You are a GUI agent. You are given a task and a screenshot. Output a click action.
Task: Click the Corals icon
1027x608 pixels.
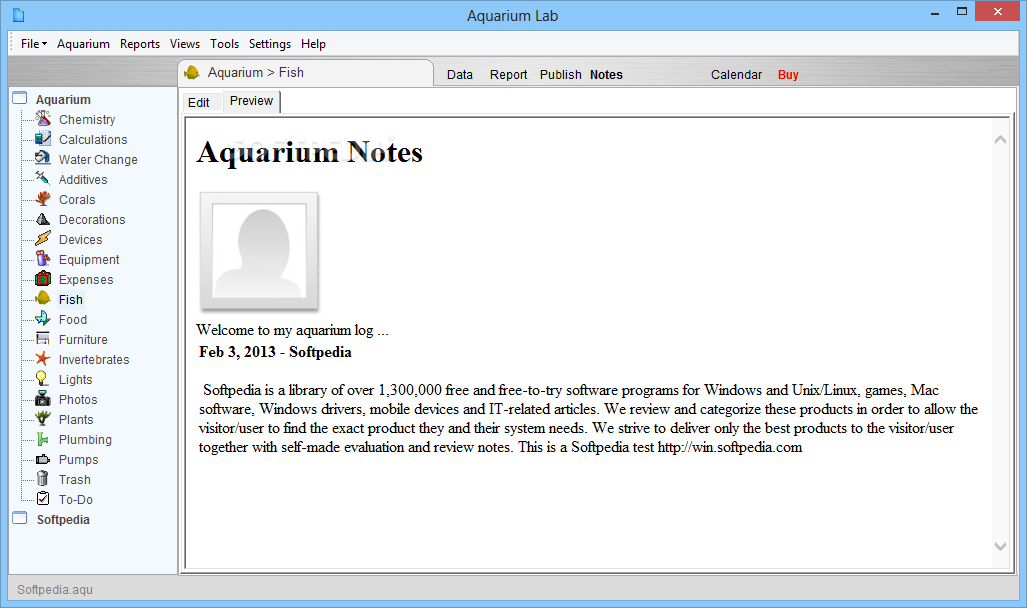43,199
